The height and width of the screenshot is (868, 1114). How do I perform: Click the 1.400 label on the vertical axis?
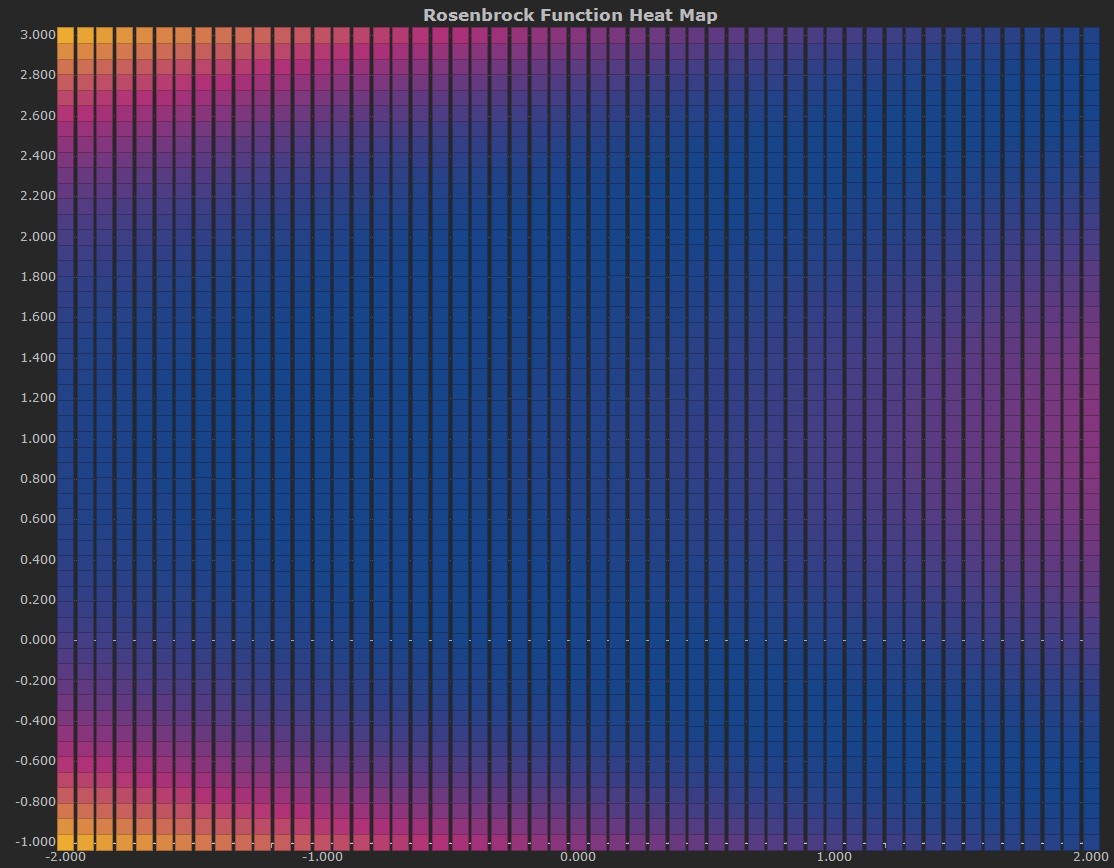(38, 357)
